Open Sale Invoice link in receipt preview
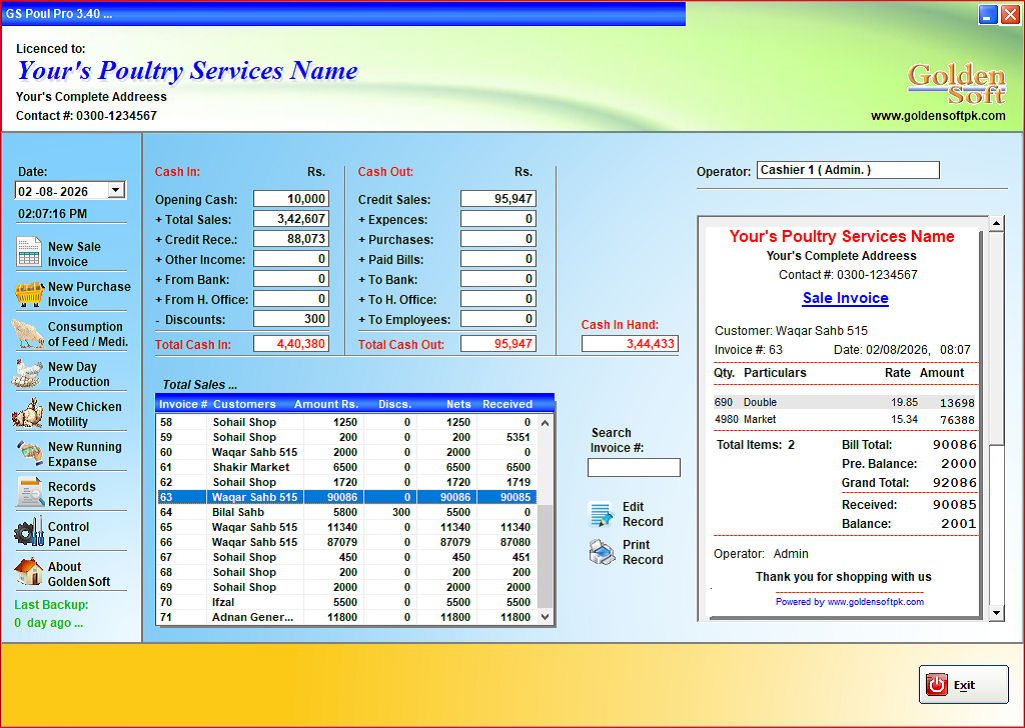The image size is (1025, 728). pos(845,298)
